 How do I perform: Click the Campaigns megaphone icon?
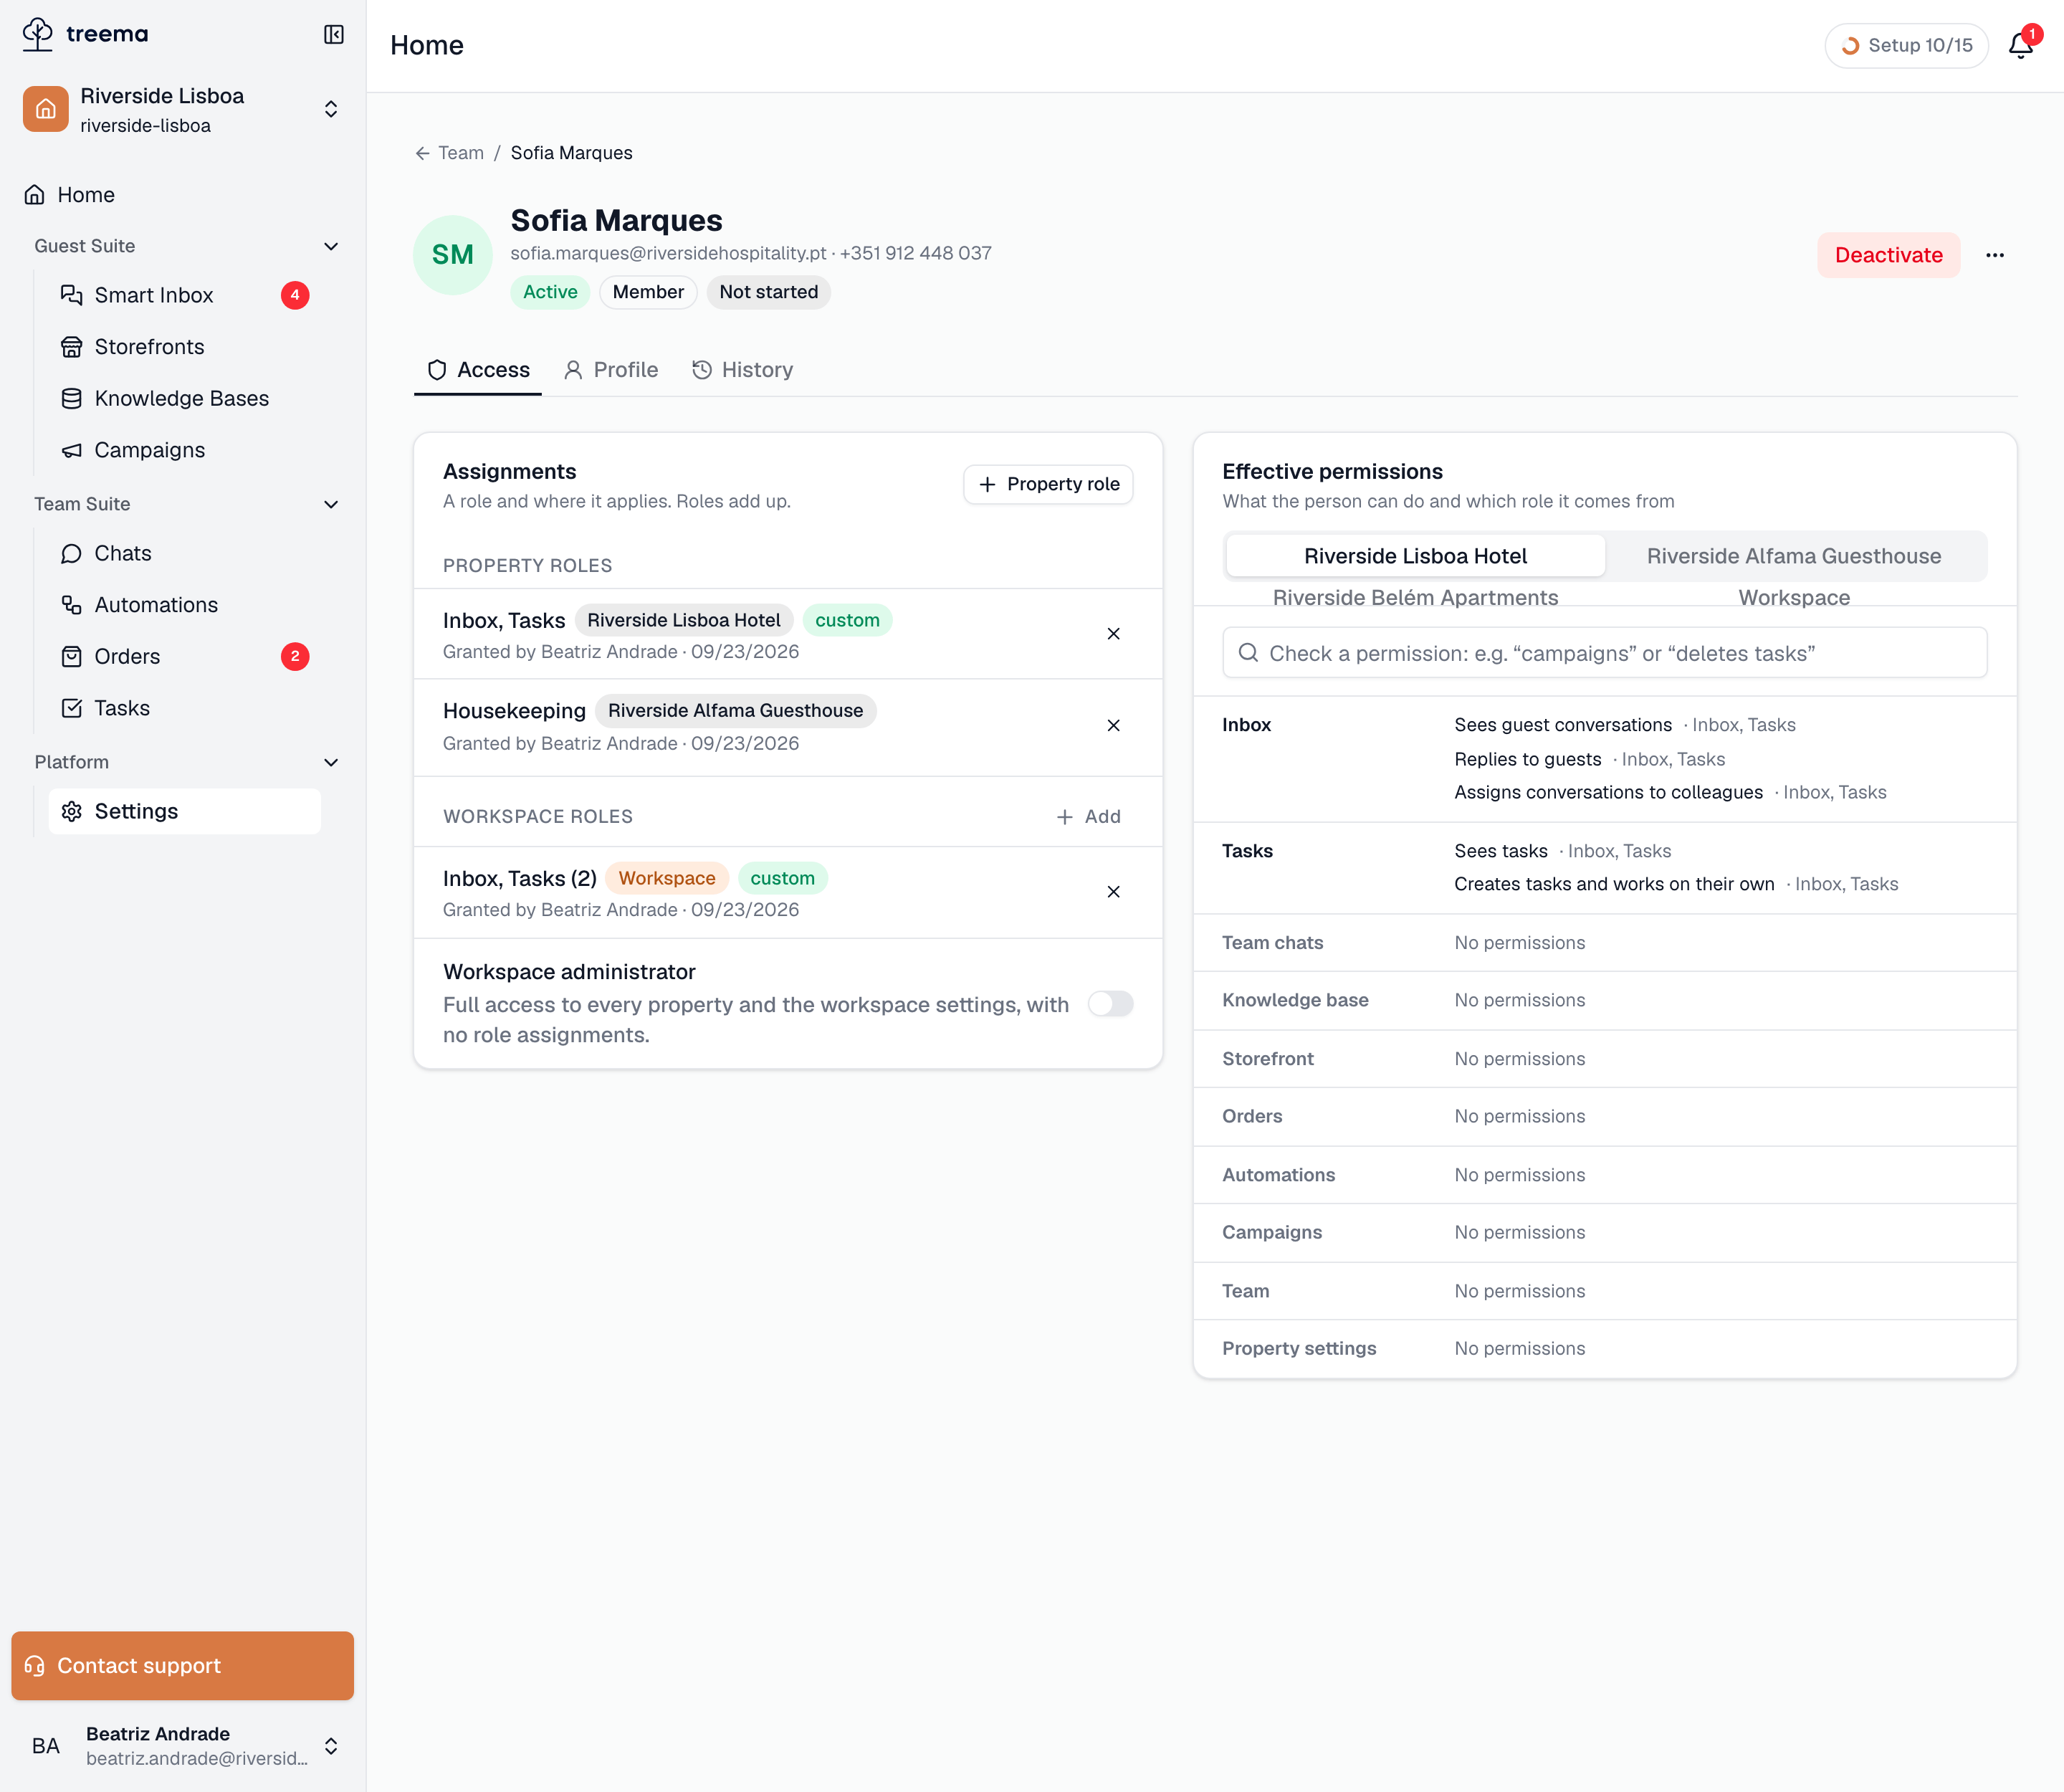click(x=71, y=450)
